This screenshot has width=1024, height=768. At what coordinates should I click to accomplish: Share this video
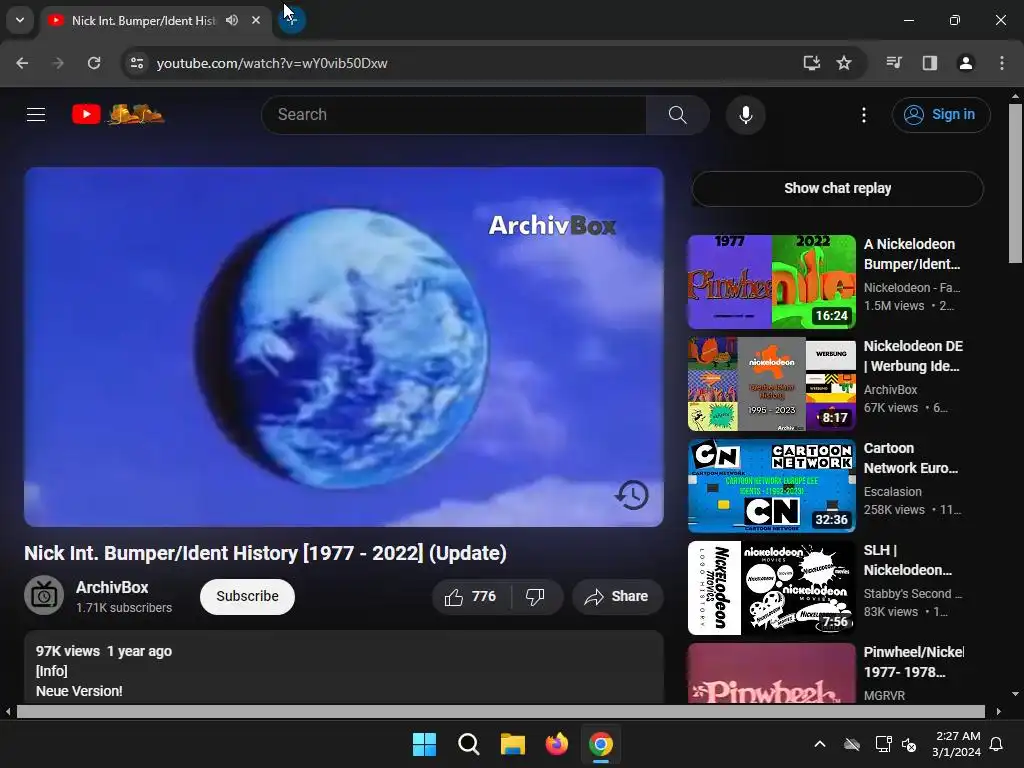point(617,596)
